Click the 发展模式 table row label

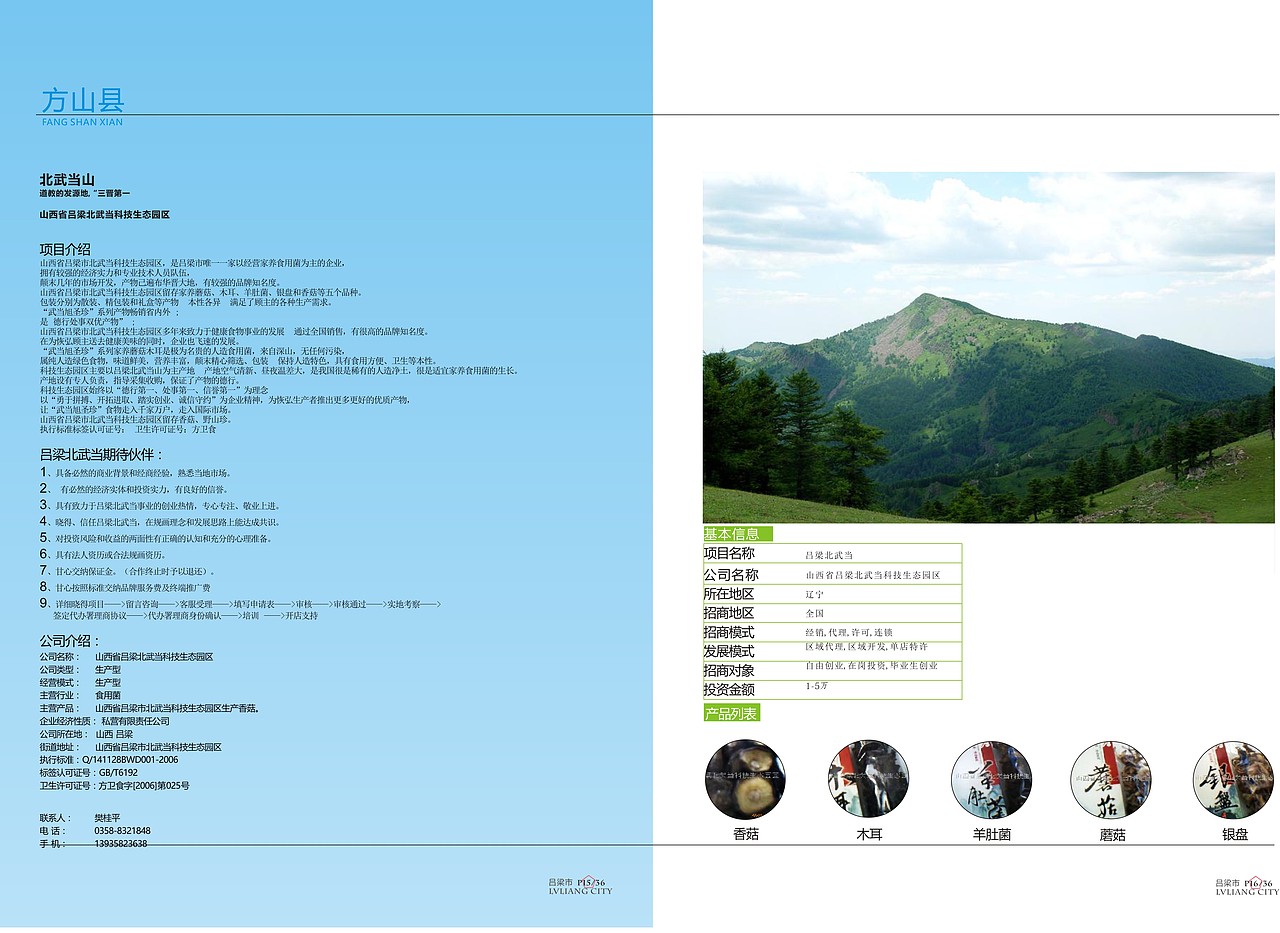[x=729, y=651]
